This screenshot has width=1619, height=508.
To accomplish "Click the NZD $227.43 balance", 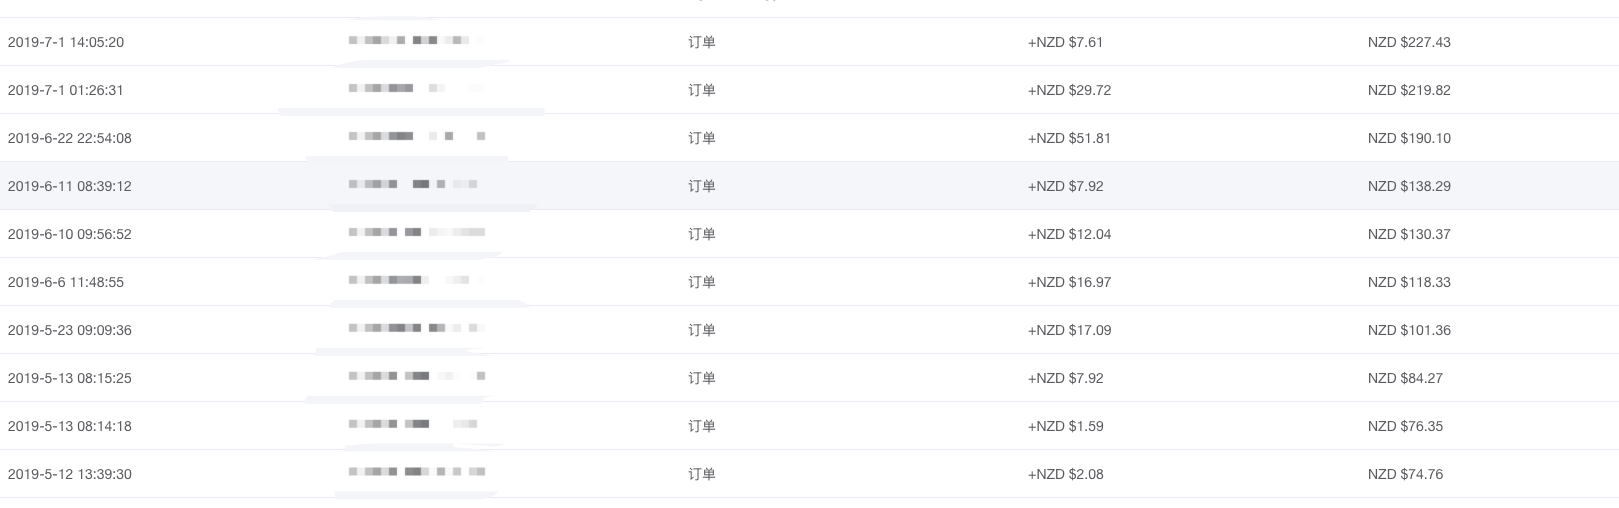I will pyautogui.click(x=1408, y=42).
